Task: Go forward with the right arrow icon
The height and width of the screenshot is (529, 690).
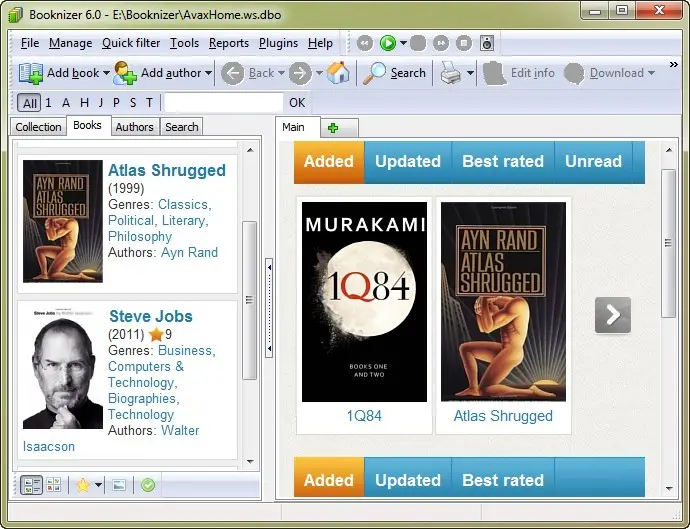Action: tap(300, 73)
